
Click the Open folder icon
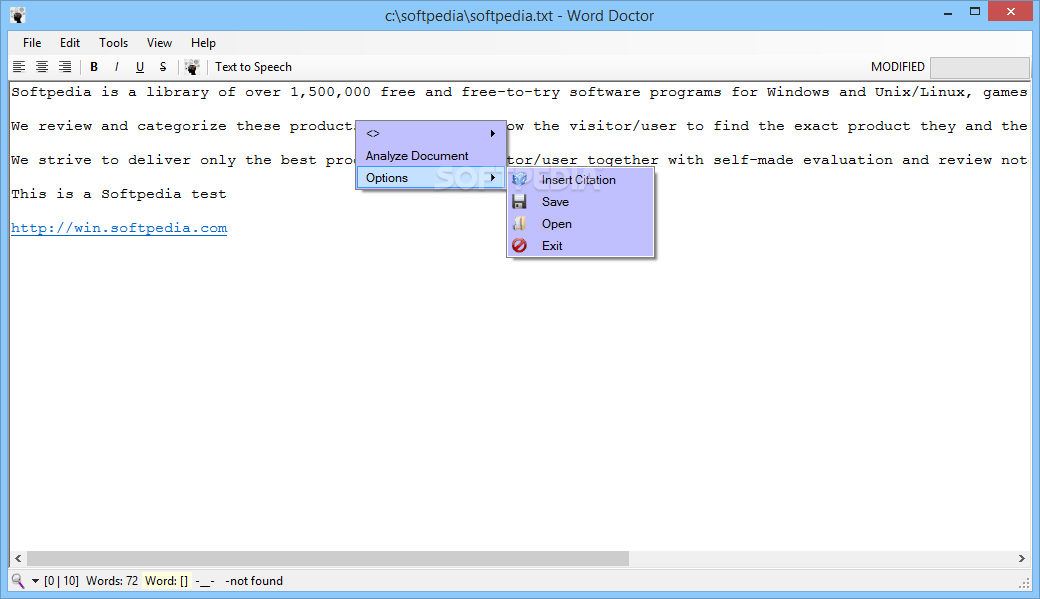(x=519, y=224)
